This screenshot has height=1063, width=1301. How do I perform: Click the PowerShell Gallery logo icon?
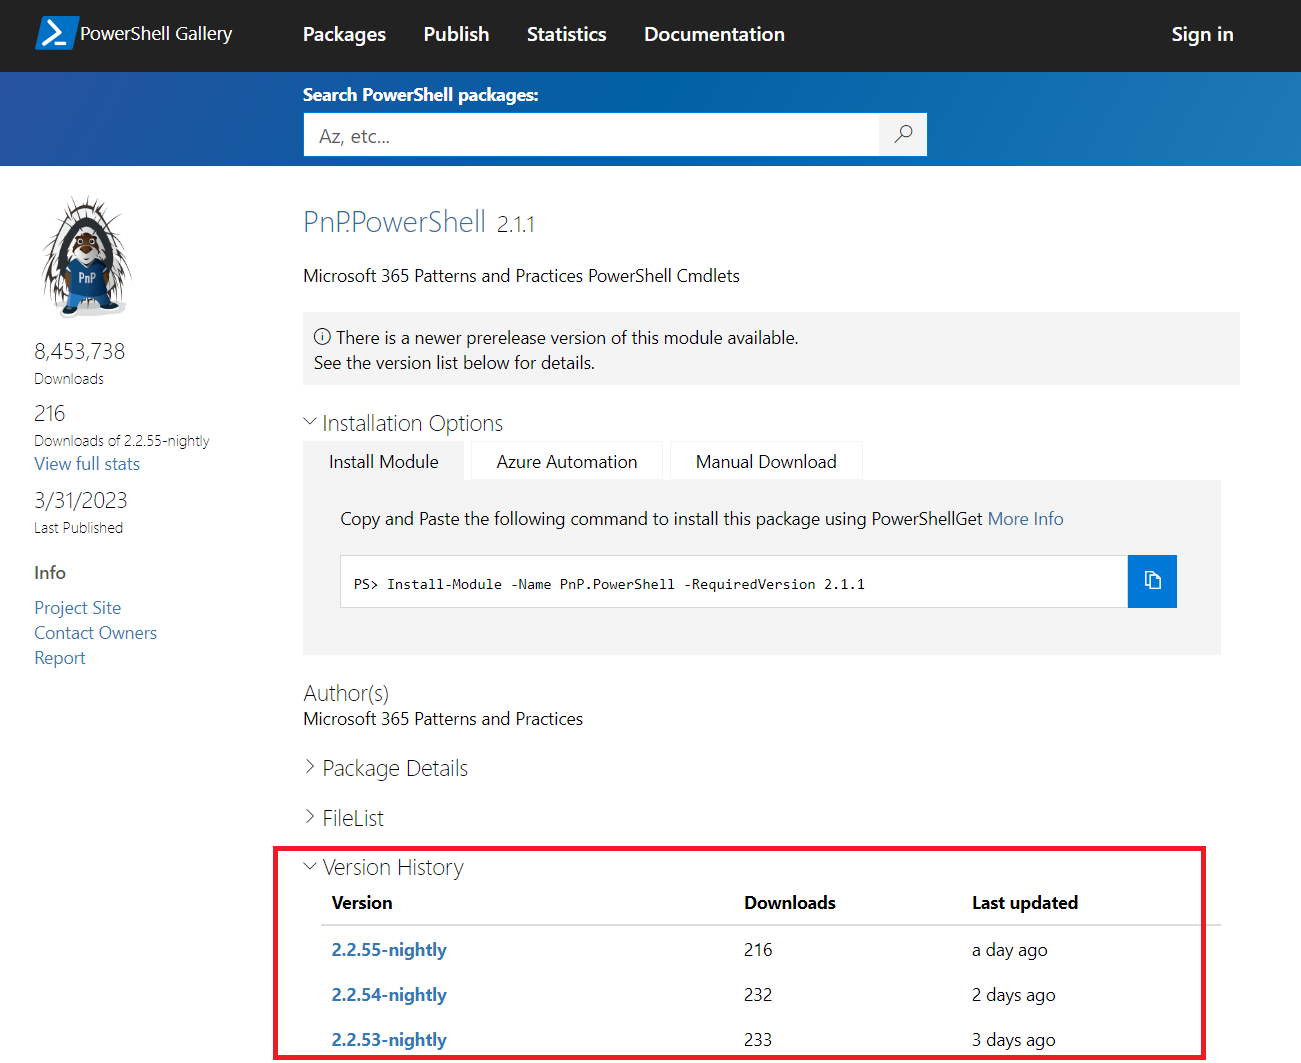click(x=56, y=33)
